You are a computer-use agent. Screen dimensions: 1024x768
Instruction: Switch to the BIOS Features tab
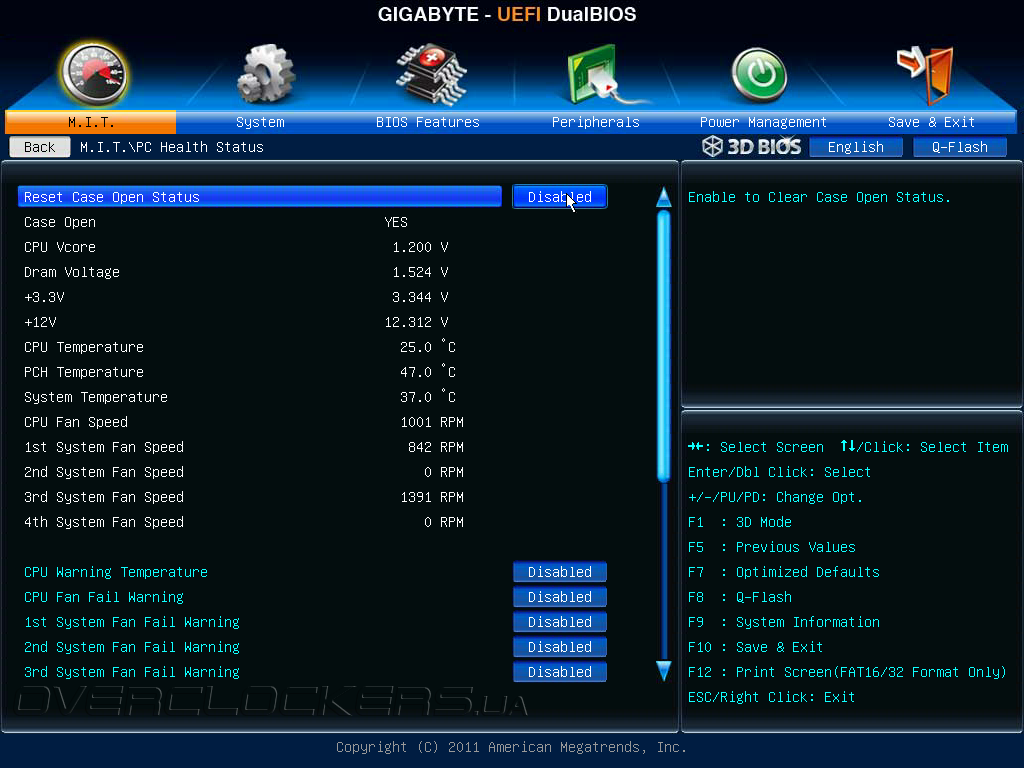click(x=428, y=122)
